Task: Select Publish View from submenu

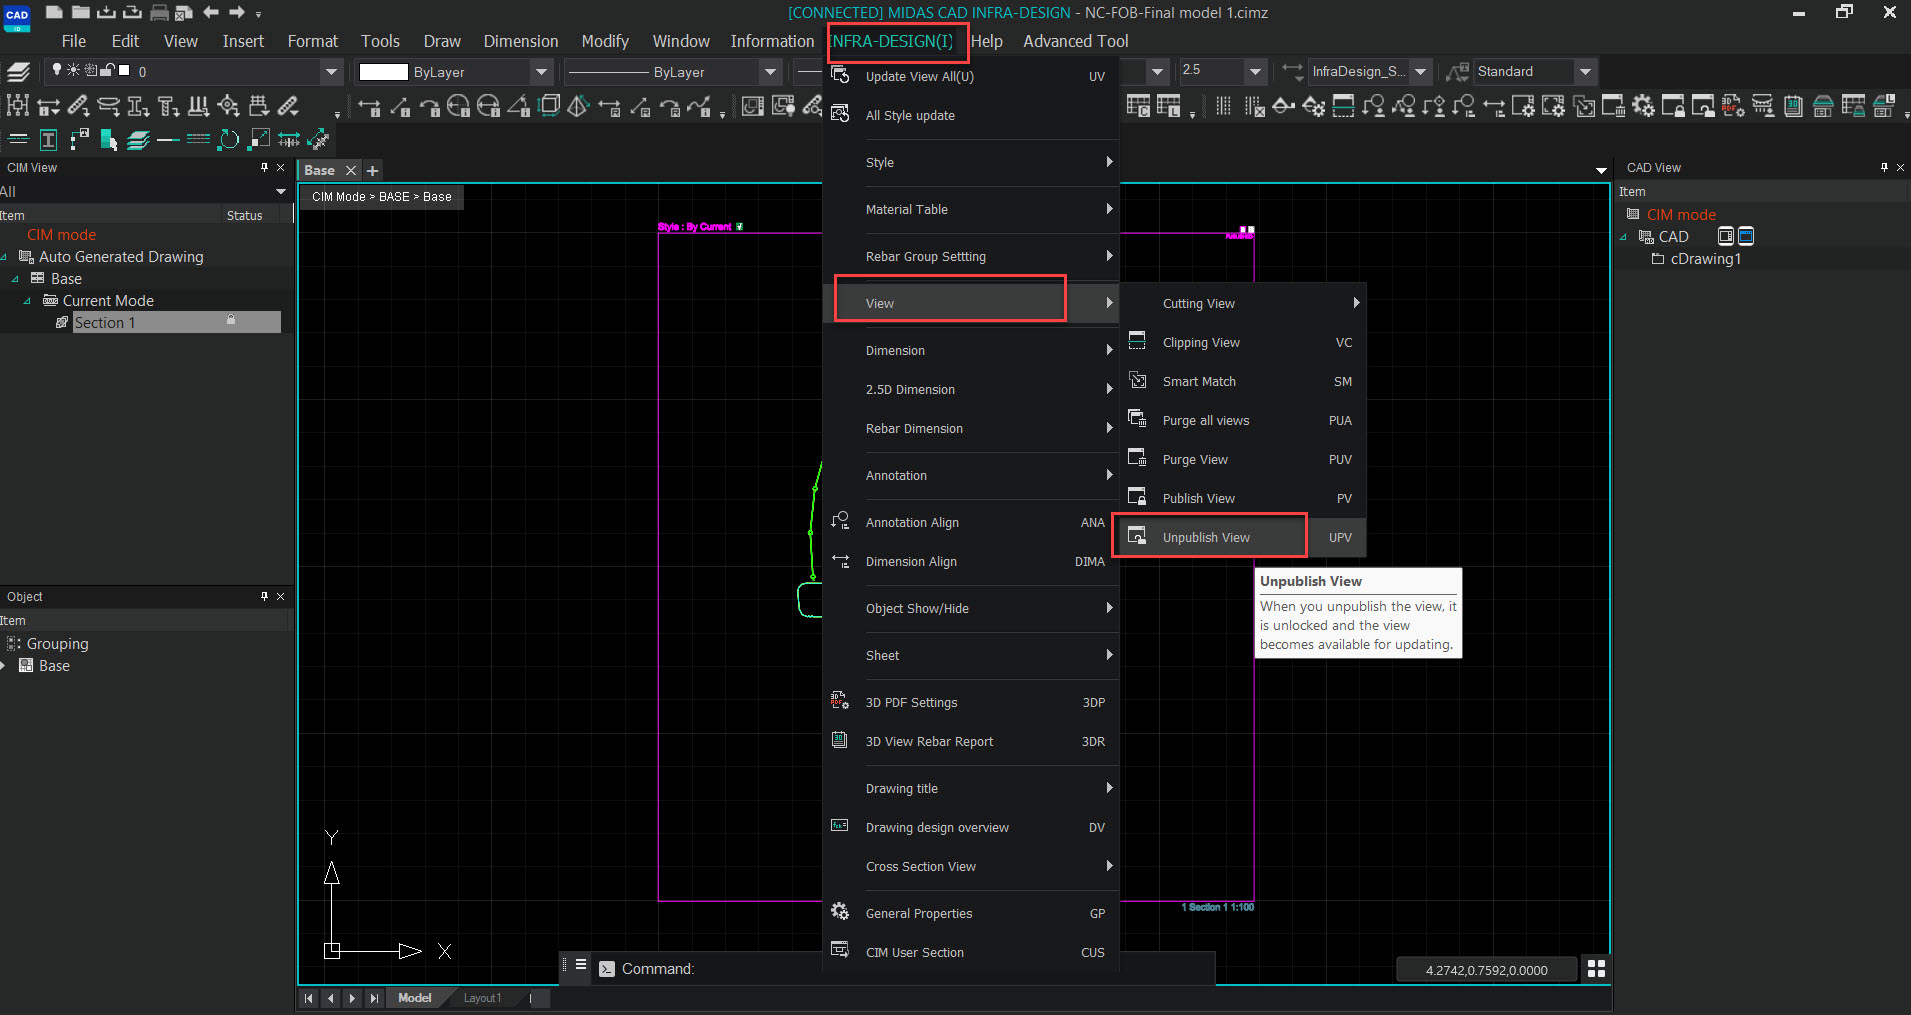Action: pos(1239,498)
